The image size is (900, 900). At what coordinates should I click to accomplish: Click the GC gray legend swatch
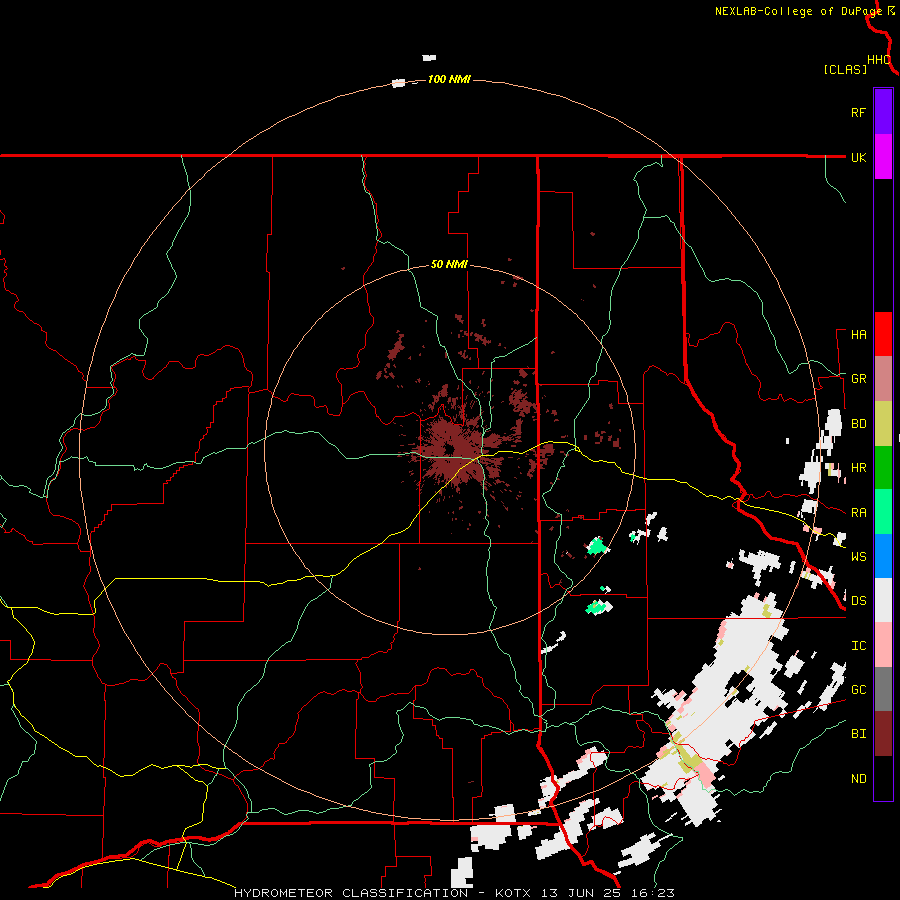tap(883, 689)
